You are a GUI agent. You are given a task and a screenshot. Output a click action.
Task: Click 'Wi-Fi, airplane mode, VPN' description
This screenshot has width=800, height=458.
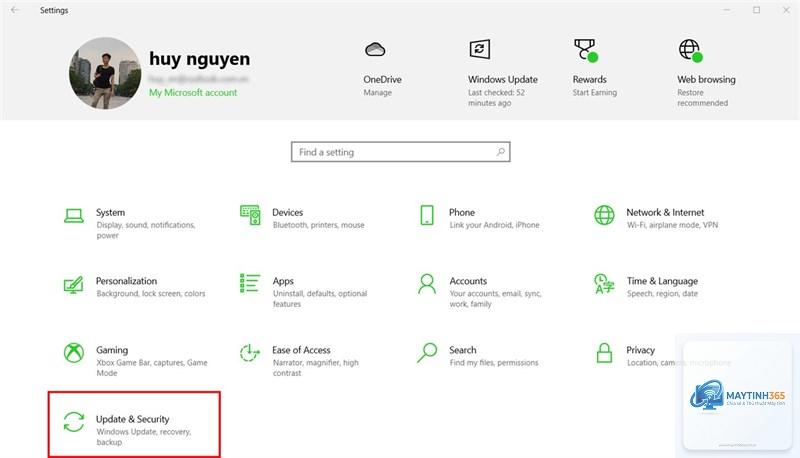click(672, 225)
